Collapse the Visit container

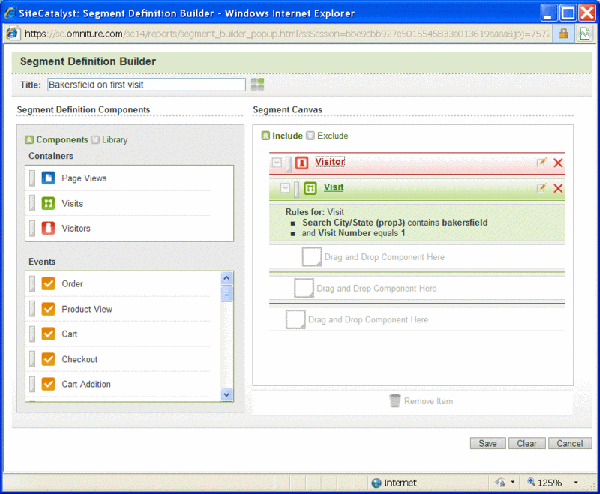[285, 187]
